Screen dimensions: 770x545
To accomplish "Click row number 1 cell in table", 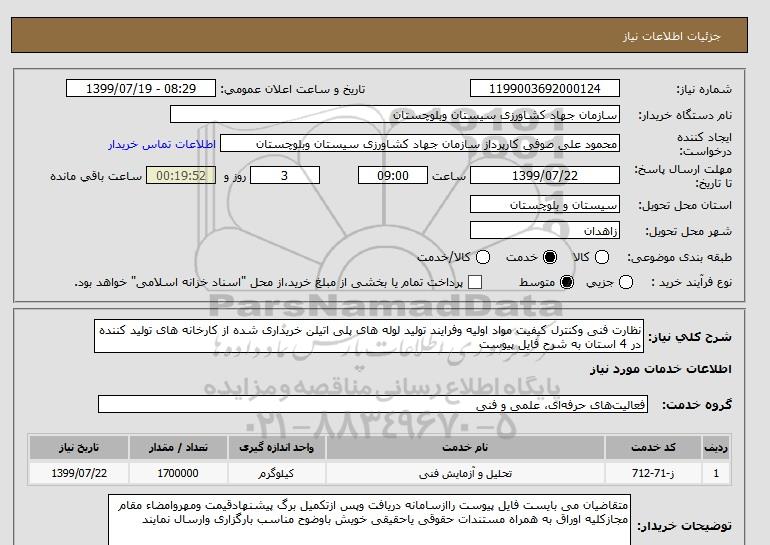I will [x=716, y=473].
